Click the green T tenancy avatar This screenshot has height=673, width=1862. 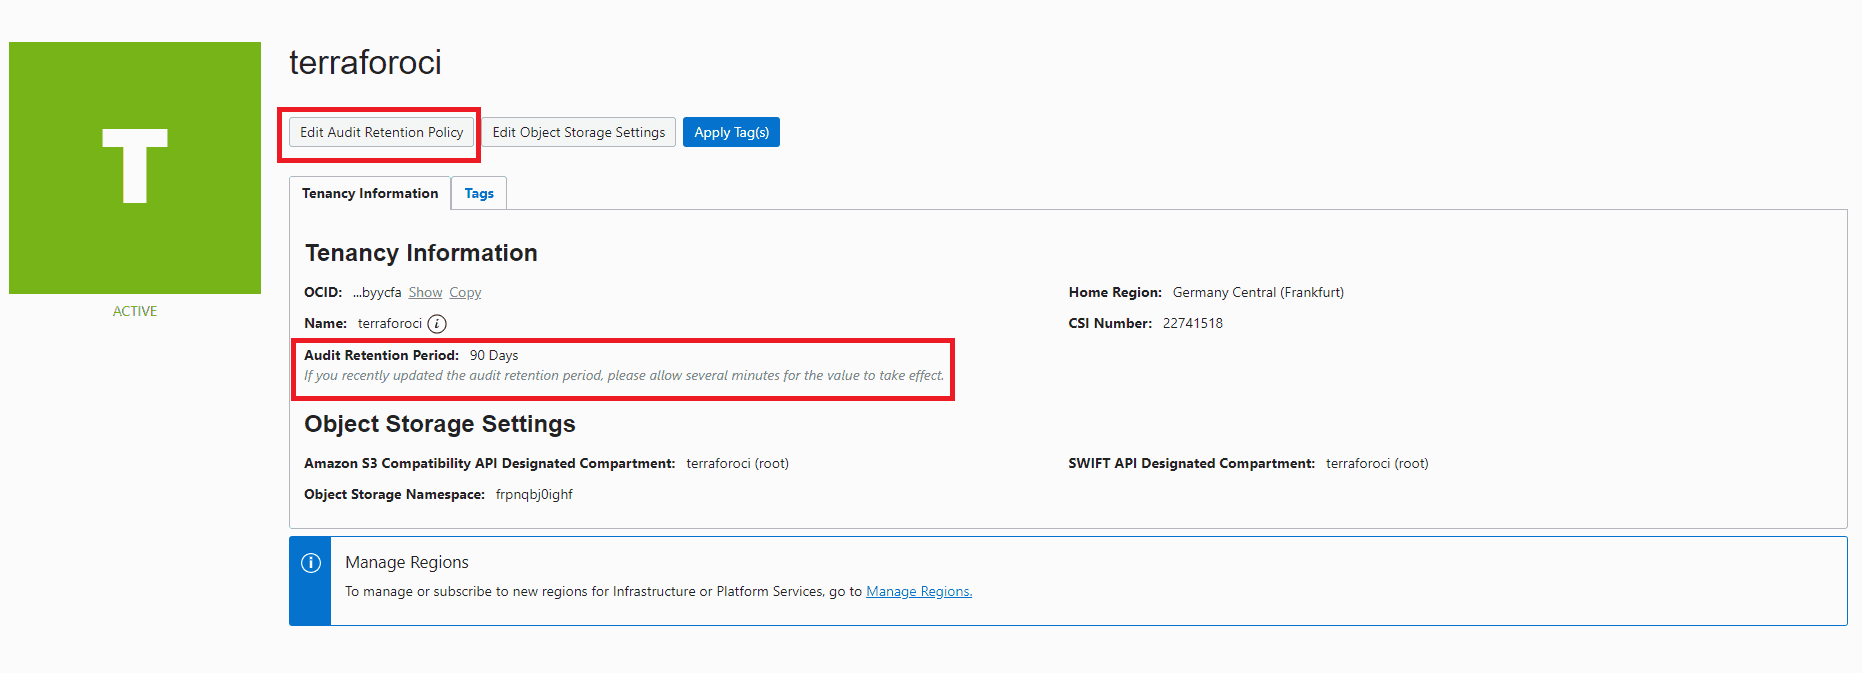135,168
